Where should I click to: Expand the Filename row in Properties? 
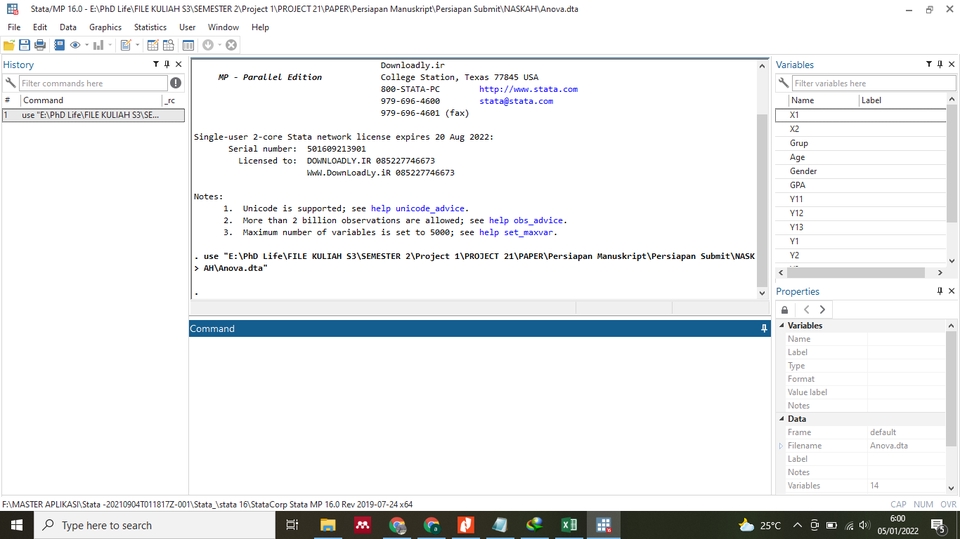click(781, 446)
